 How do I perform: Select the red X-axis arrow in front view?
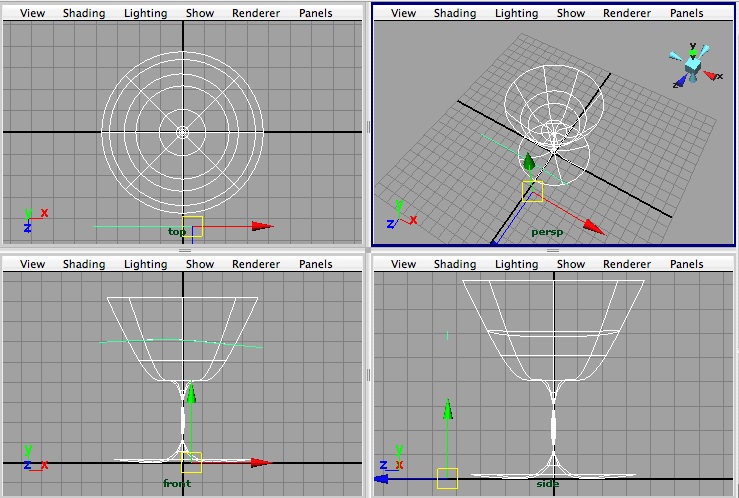pyautogui.click(x=261, y=463)
